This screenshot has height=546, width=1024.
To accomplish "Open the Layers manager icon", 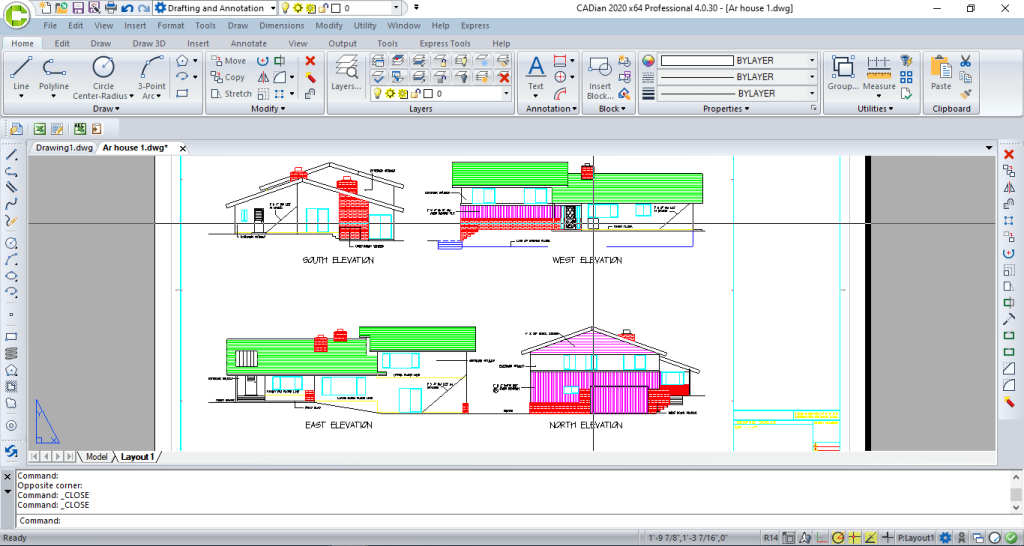I will click(345, 67).
